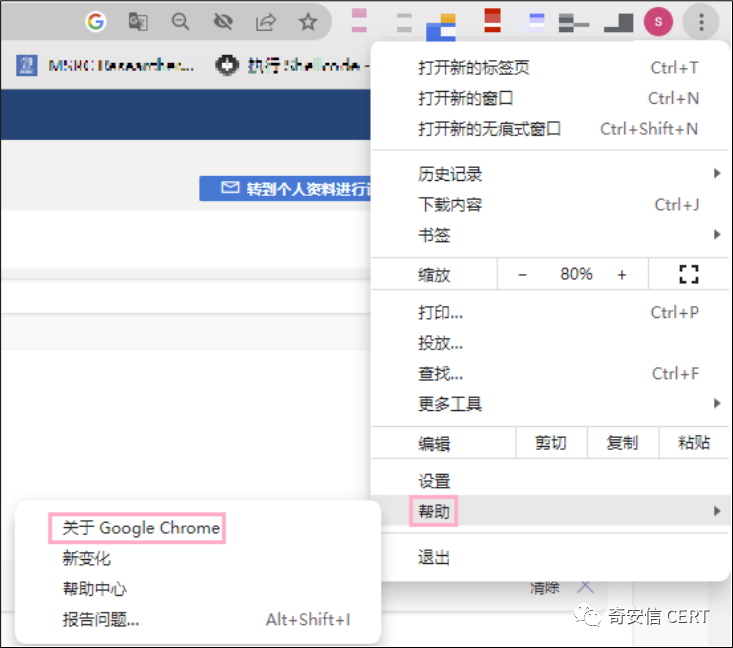733x648 pixels.
Task: Decrease zoom with the minus button
Action: click(523, 274)
